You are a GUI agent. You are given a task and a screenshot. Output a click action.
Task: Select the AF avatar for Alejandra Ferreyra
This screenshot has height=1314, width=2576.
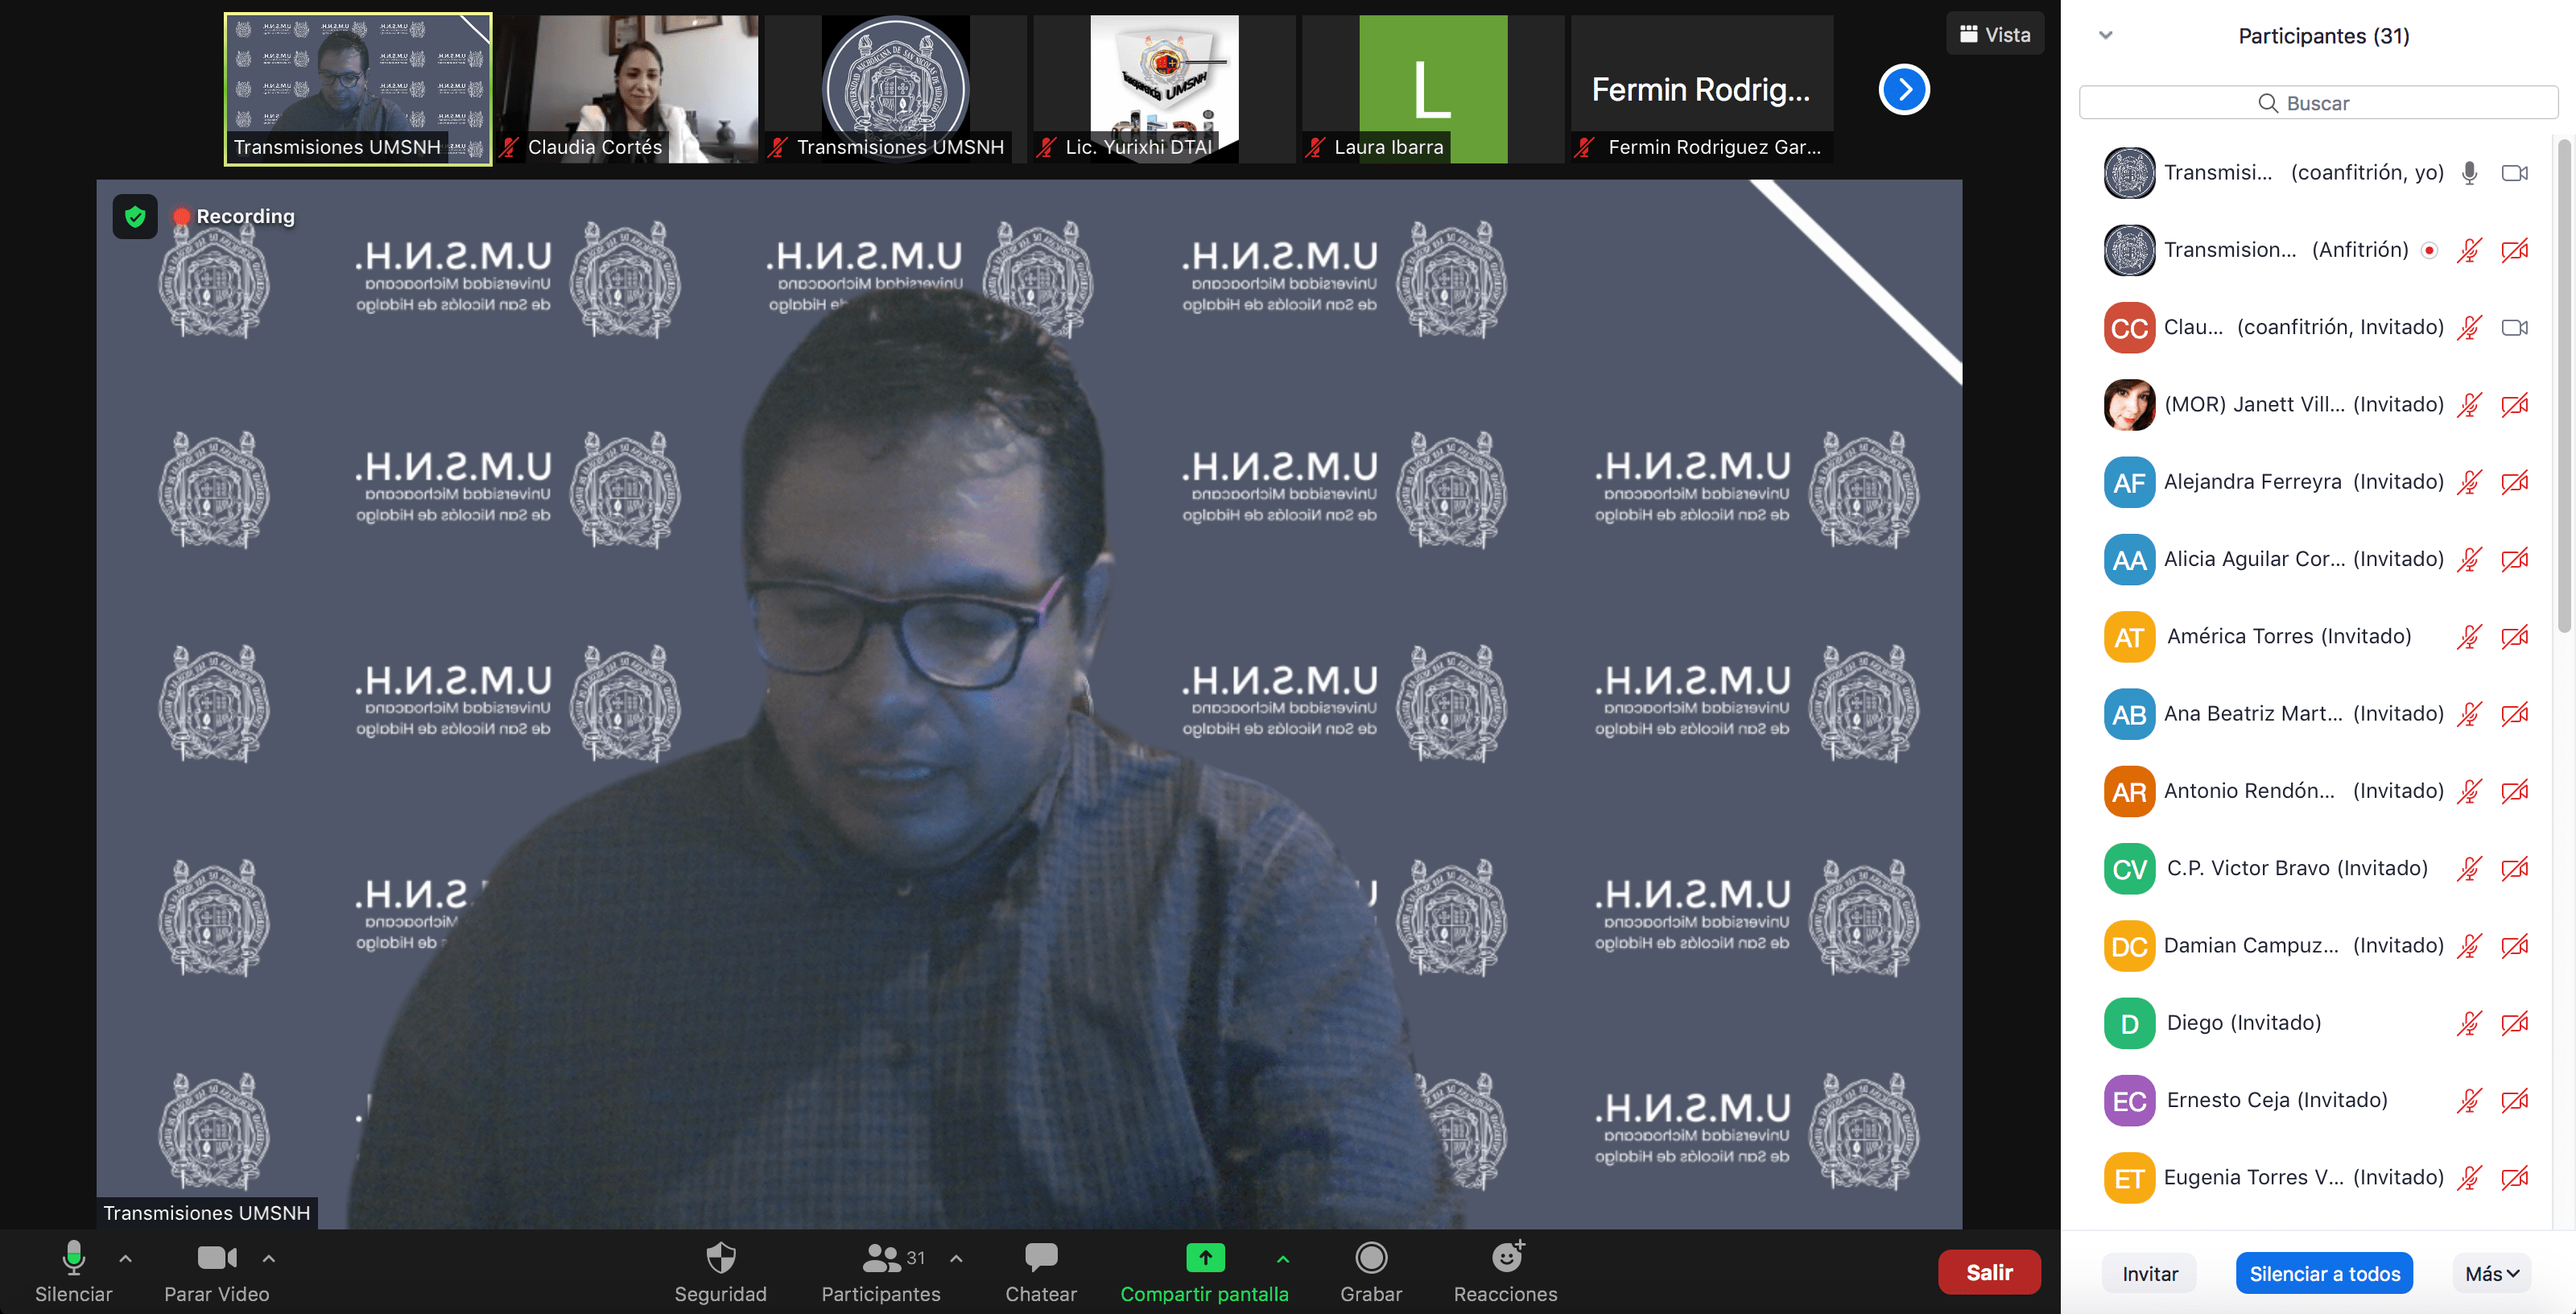[2129, 483]
